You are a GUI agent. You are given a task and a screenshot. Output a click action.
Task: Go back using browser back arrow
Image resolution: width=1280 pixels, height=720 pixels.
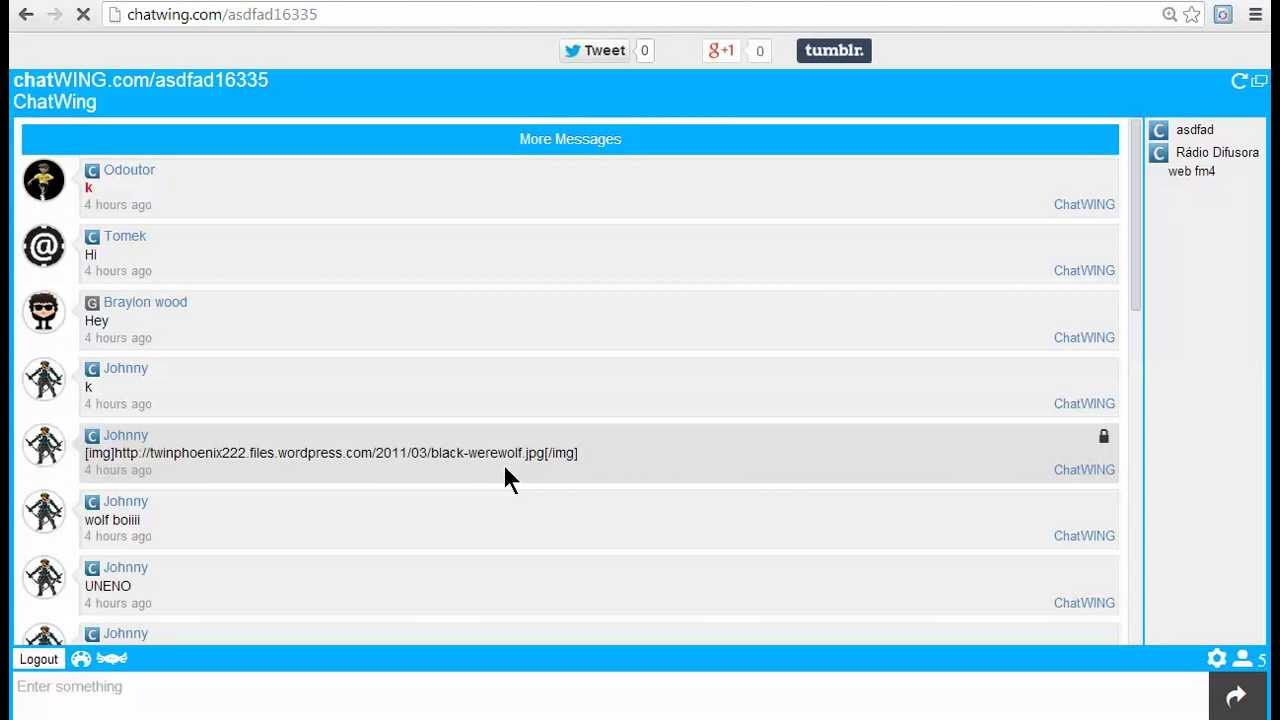26,14
